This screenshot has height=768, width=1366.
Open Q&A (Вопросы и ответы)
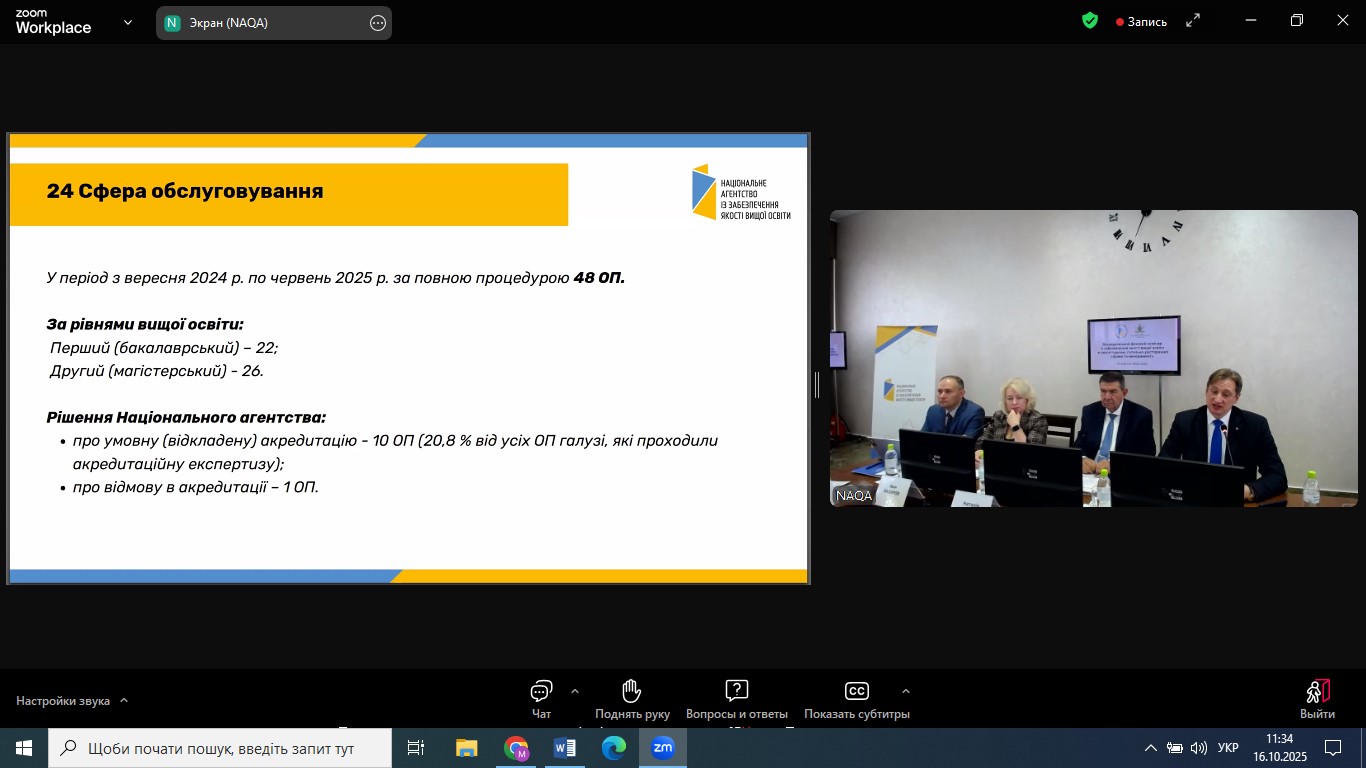point(736,692)
